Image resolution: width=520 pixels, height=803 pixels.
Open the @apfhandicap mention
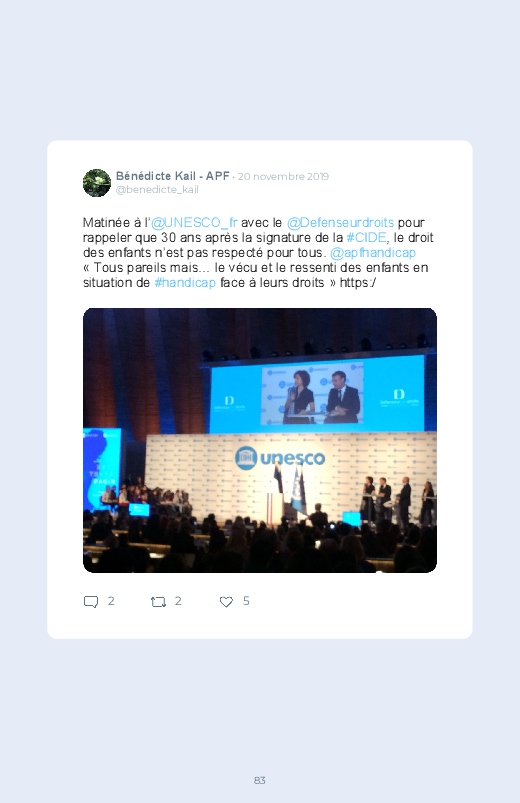(x=373, y=252)
